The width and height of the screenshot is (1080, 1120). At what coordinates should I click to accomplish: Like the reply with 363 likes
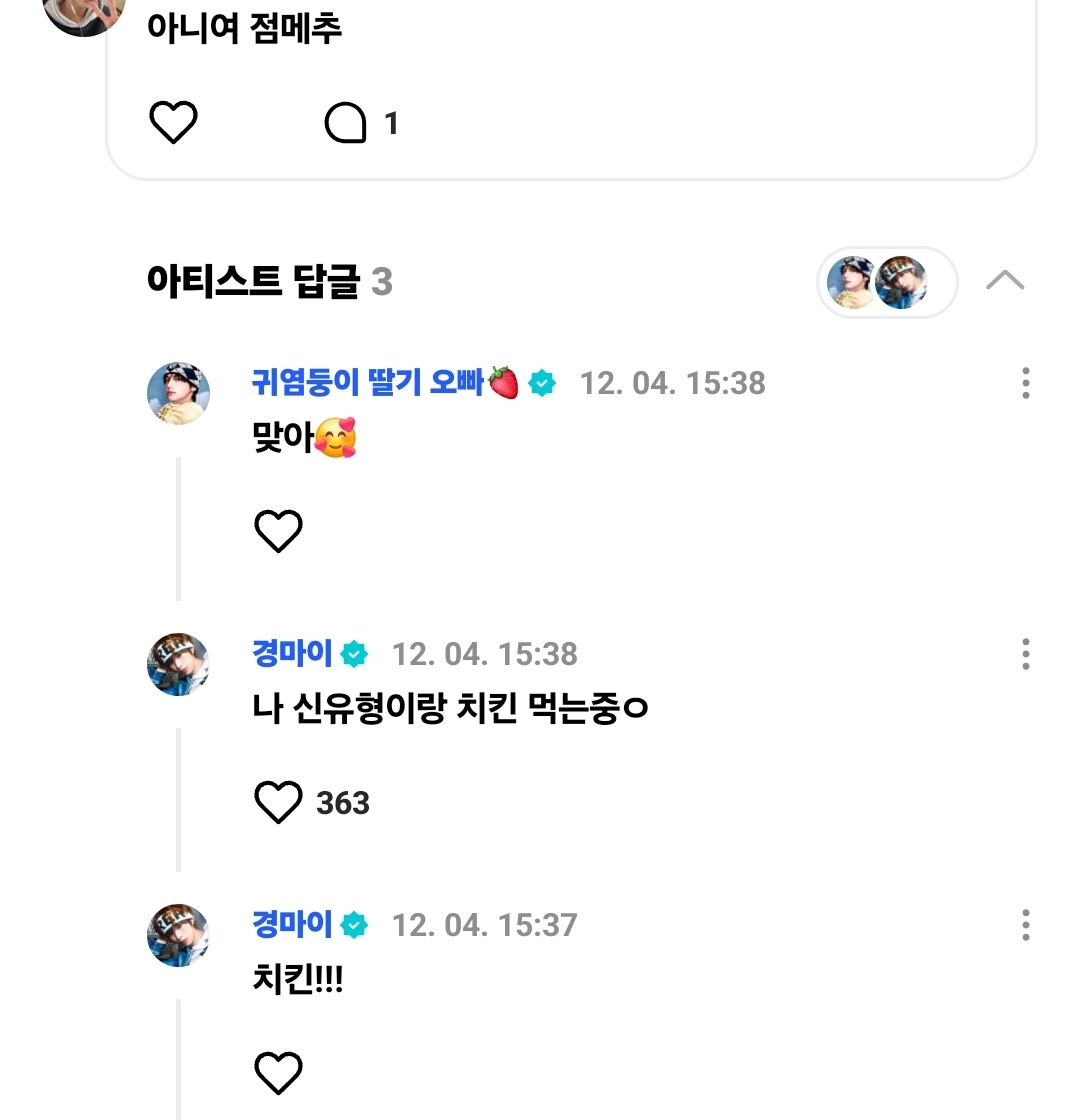278,802
